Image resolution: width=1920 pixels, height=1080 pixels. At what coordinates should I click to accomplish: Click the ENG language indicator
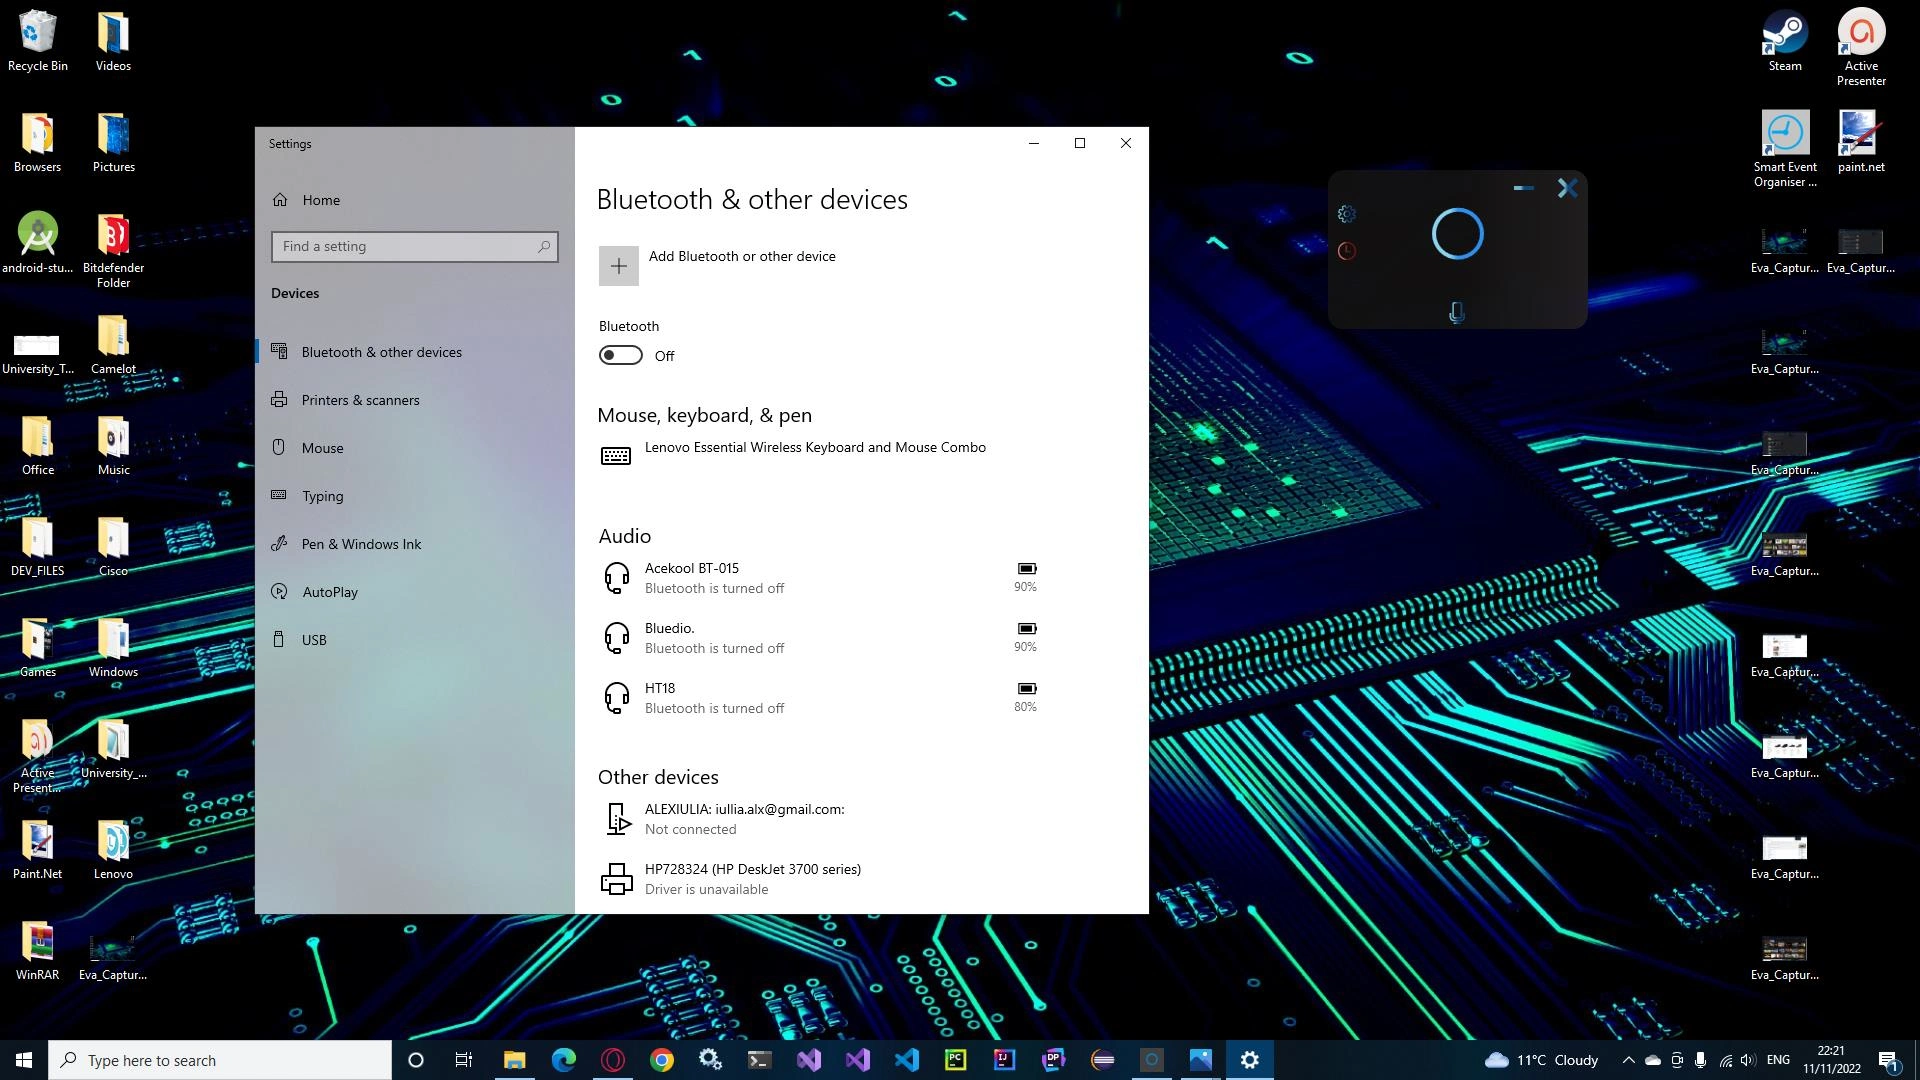tap(1778, 1060)
